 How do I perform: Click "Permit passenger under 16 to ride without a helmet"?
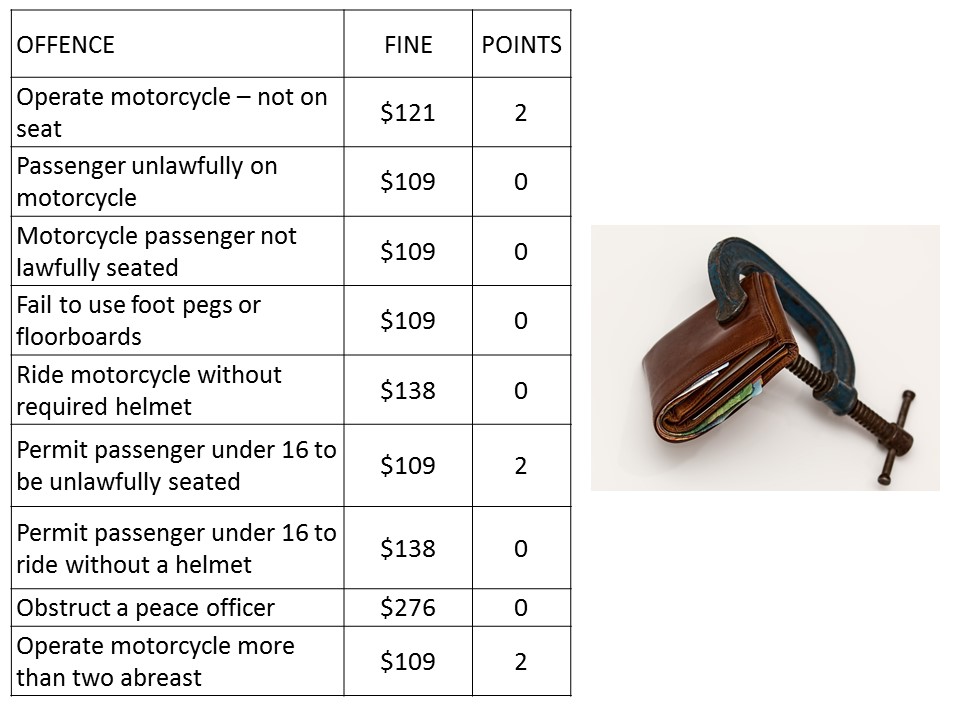176,548
